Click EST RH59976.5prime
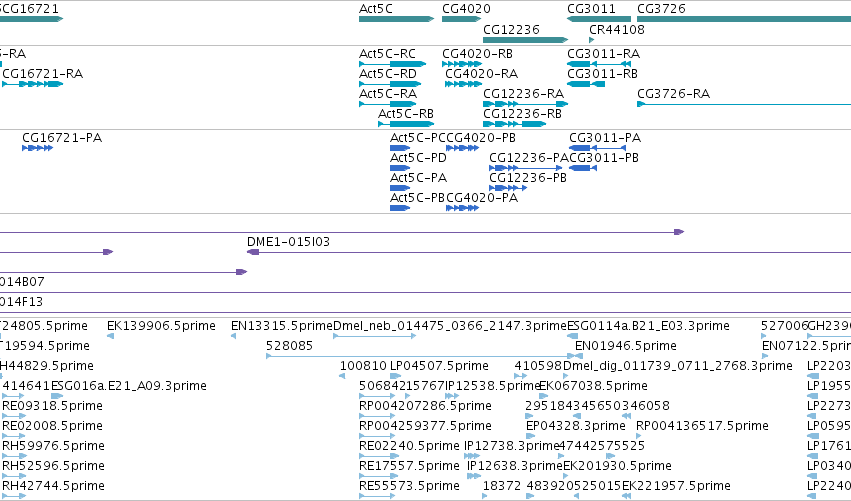The image size is (851, 501). (53, 446)
